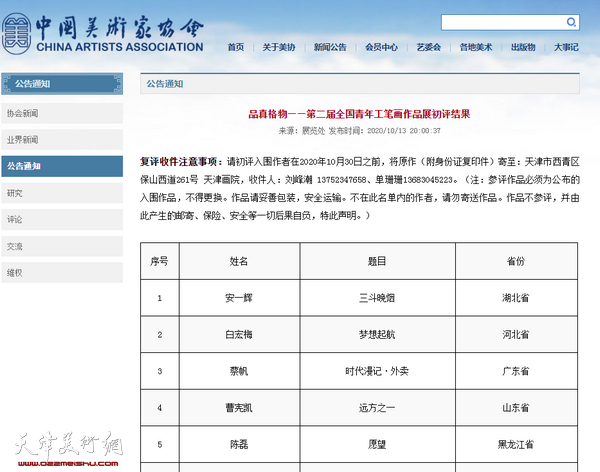Open the 各地美术 nav item
600x472 pixels.
[476, 47]
